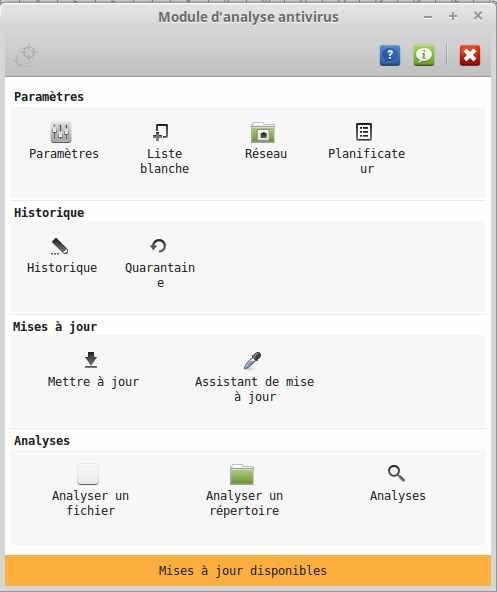Open Analyses magnifying glass icon

[396, 473]
